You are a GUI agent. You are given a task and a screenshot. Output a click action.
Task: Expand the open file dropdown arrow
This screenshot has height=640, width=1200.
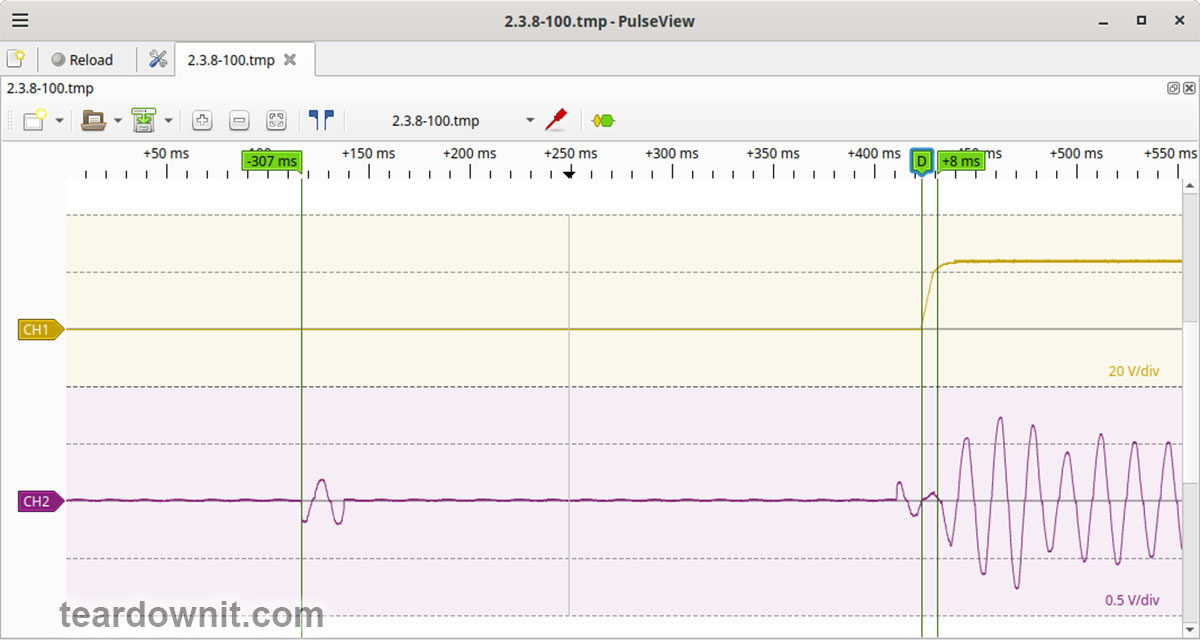(118, 121)
